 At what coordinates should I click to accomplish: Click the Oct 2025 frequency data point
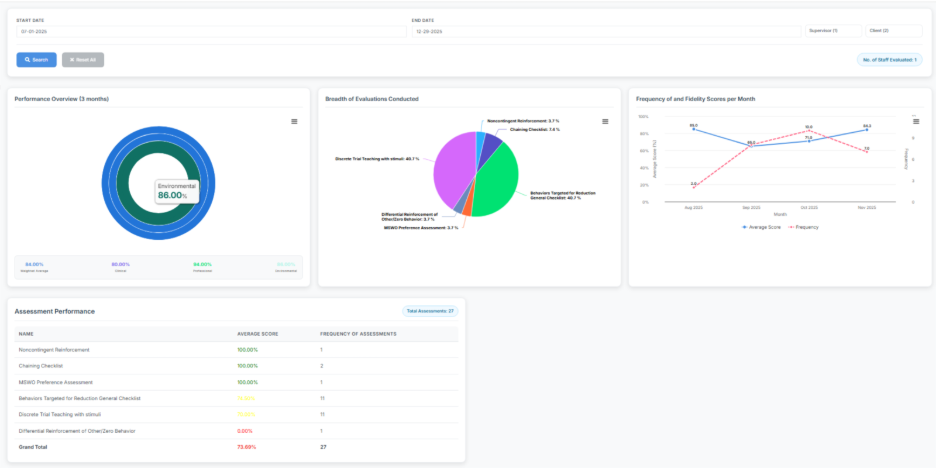click(809, 131)
